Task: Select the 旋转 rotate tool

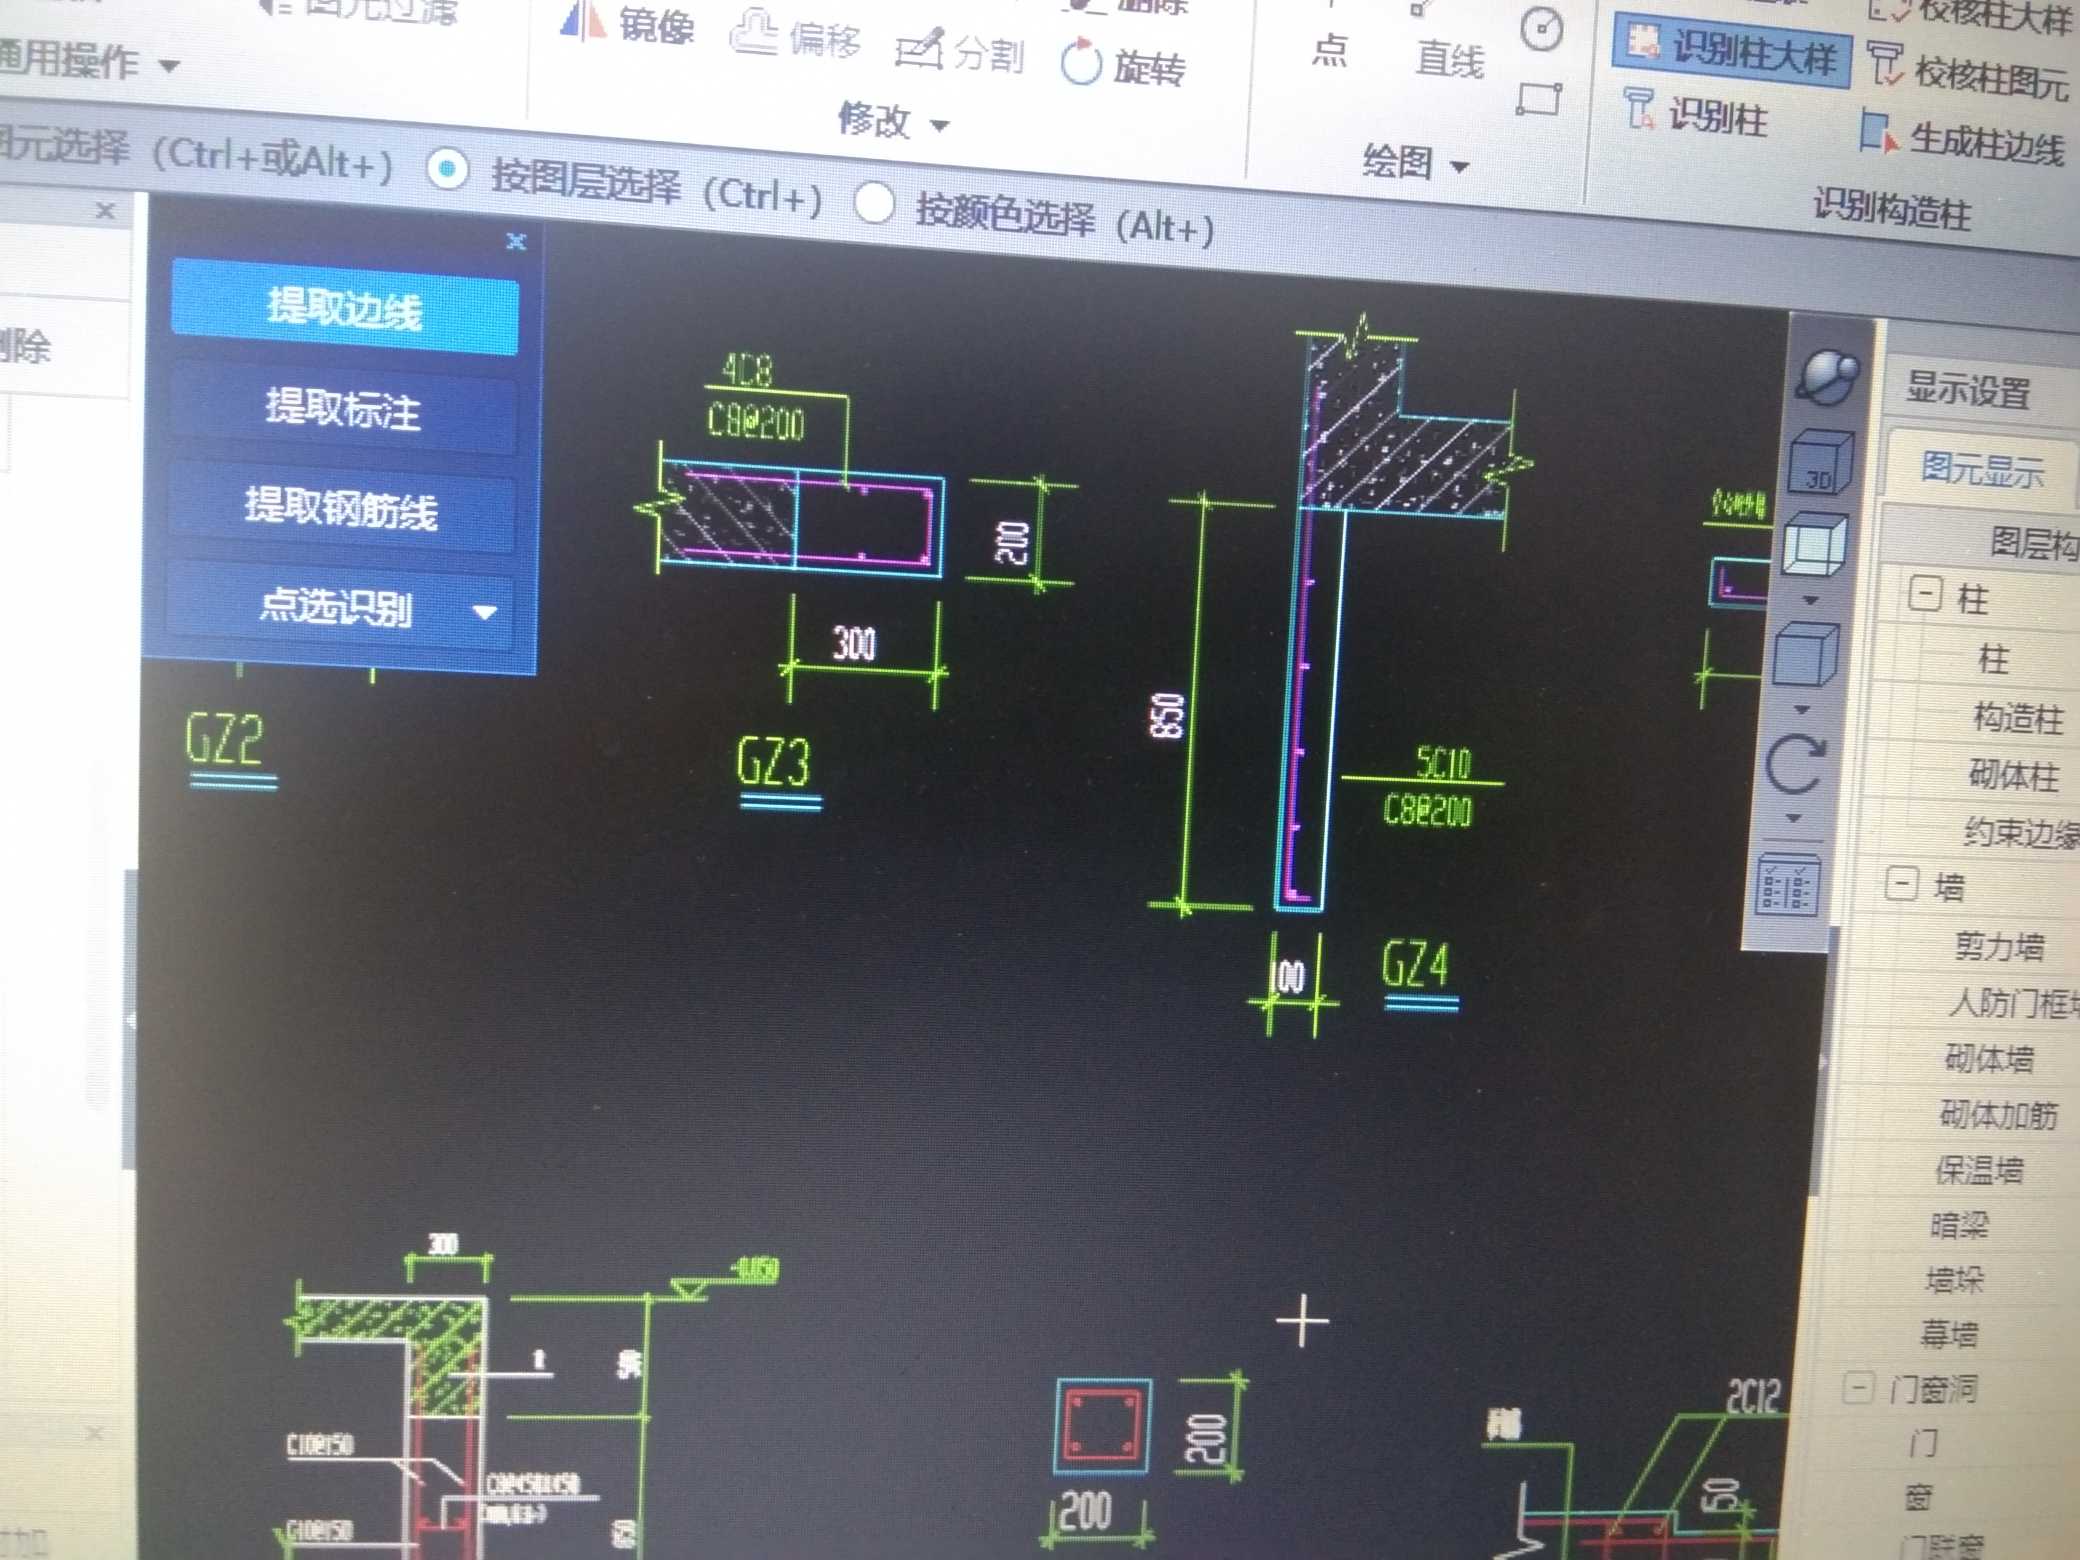Action: coord(1124,64)
